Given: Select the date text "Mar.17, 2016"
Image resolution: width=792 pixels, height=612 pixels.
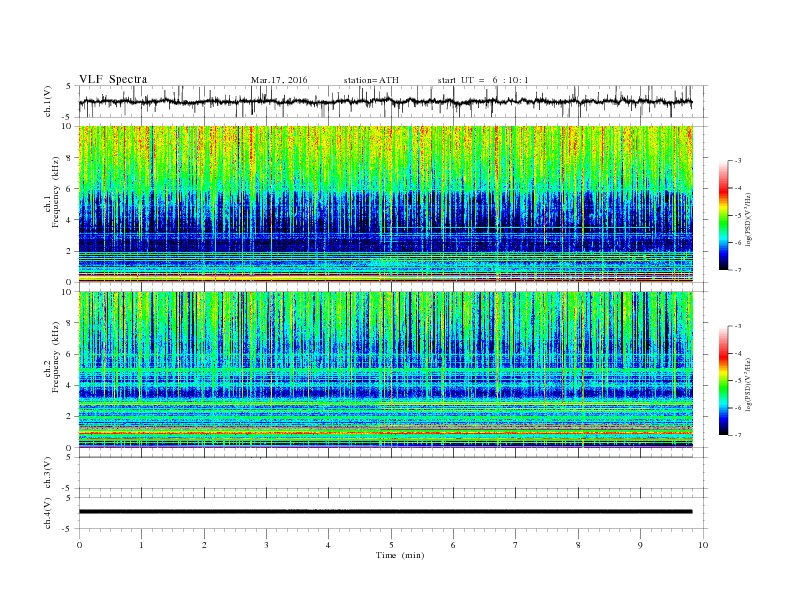Looking at the screenshot, I should 279,80.
